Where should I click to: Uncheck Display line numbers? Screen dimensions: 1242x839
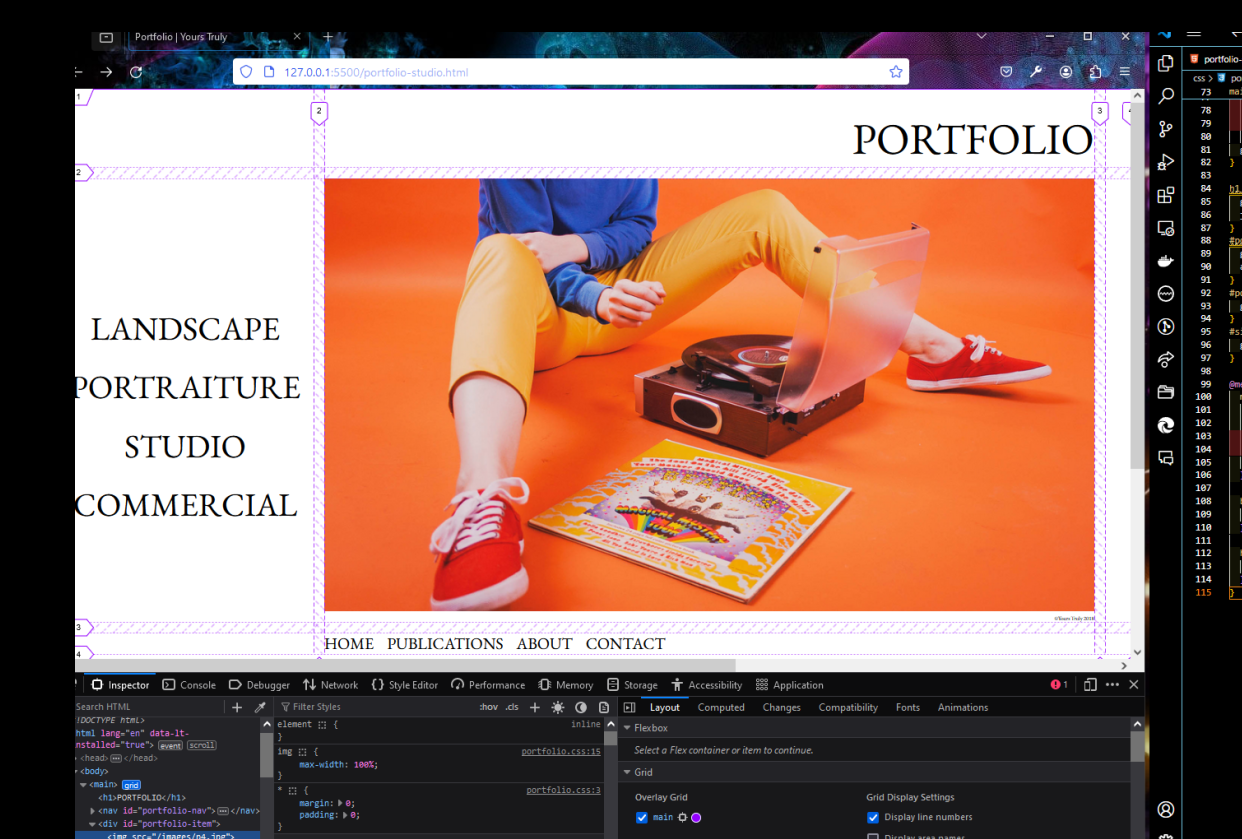point(873,817)
